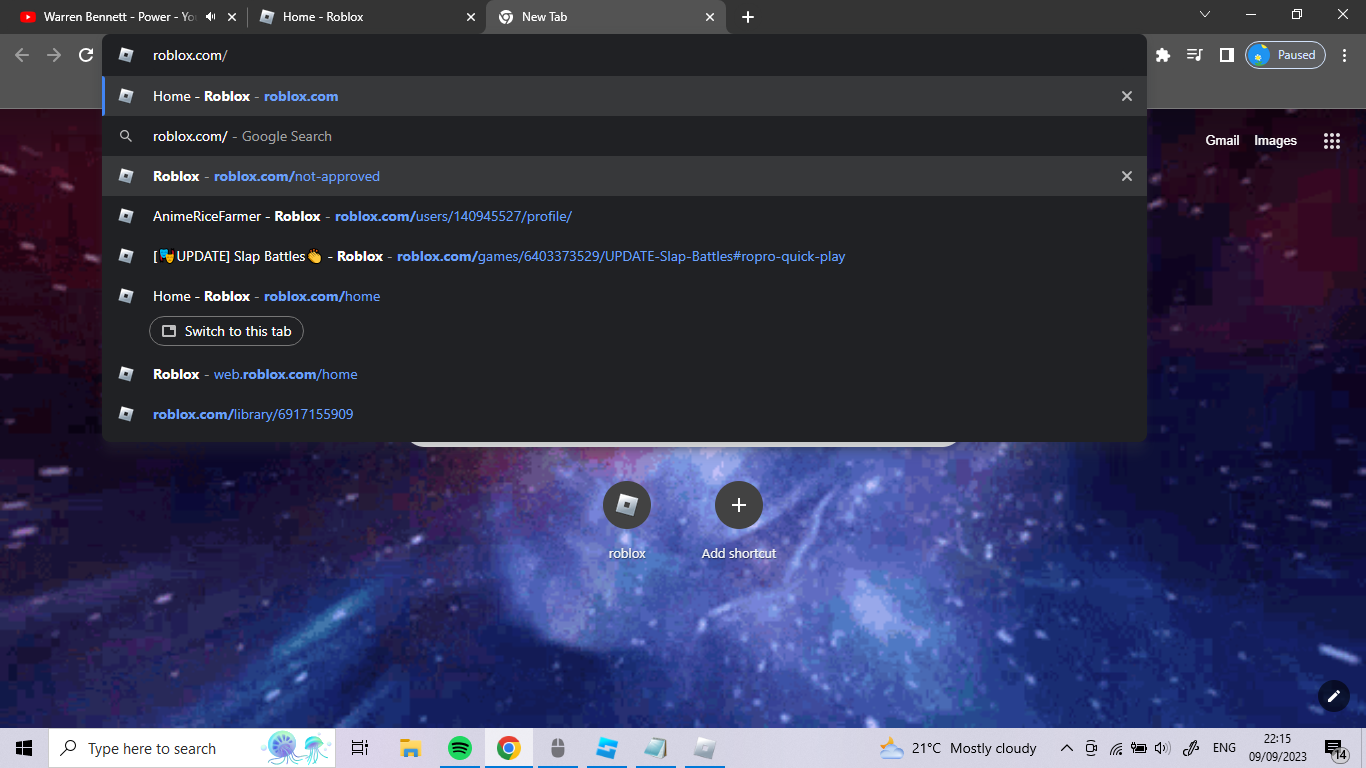Viewport: 1366px width, 768px height.
Task: Open a new tab with plus button
Action: (748, 17)
